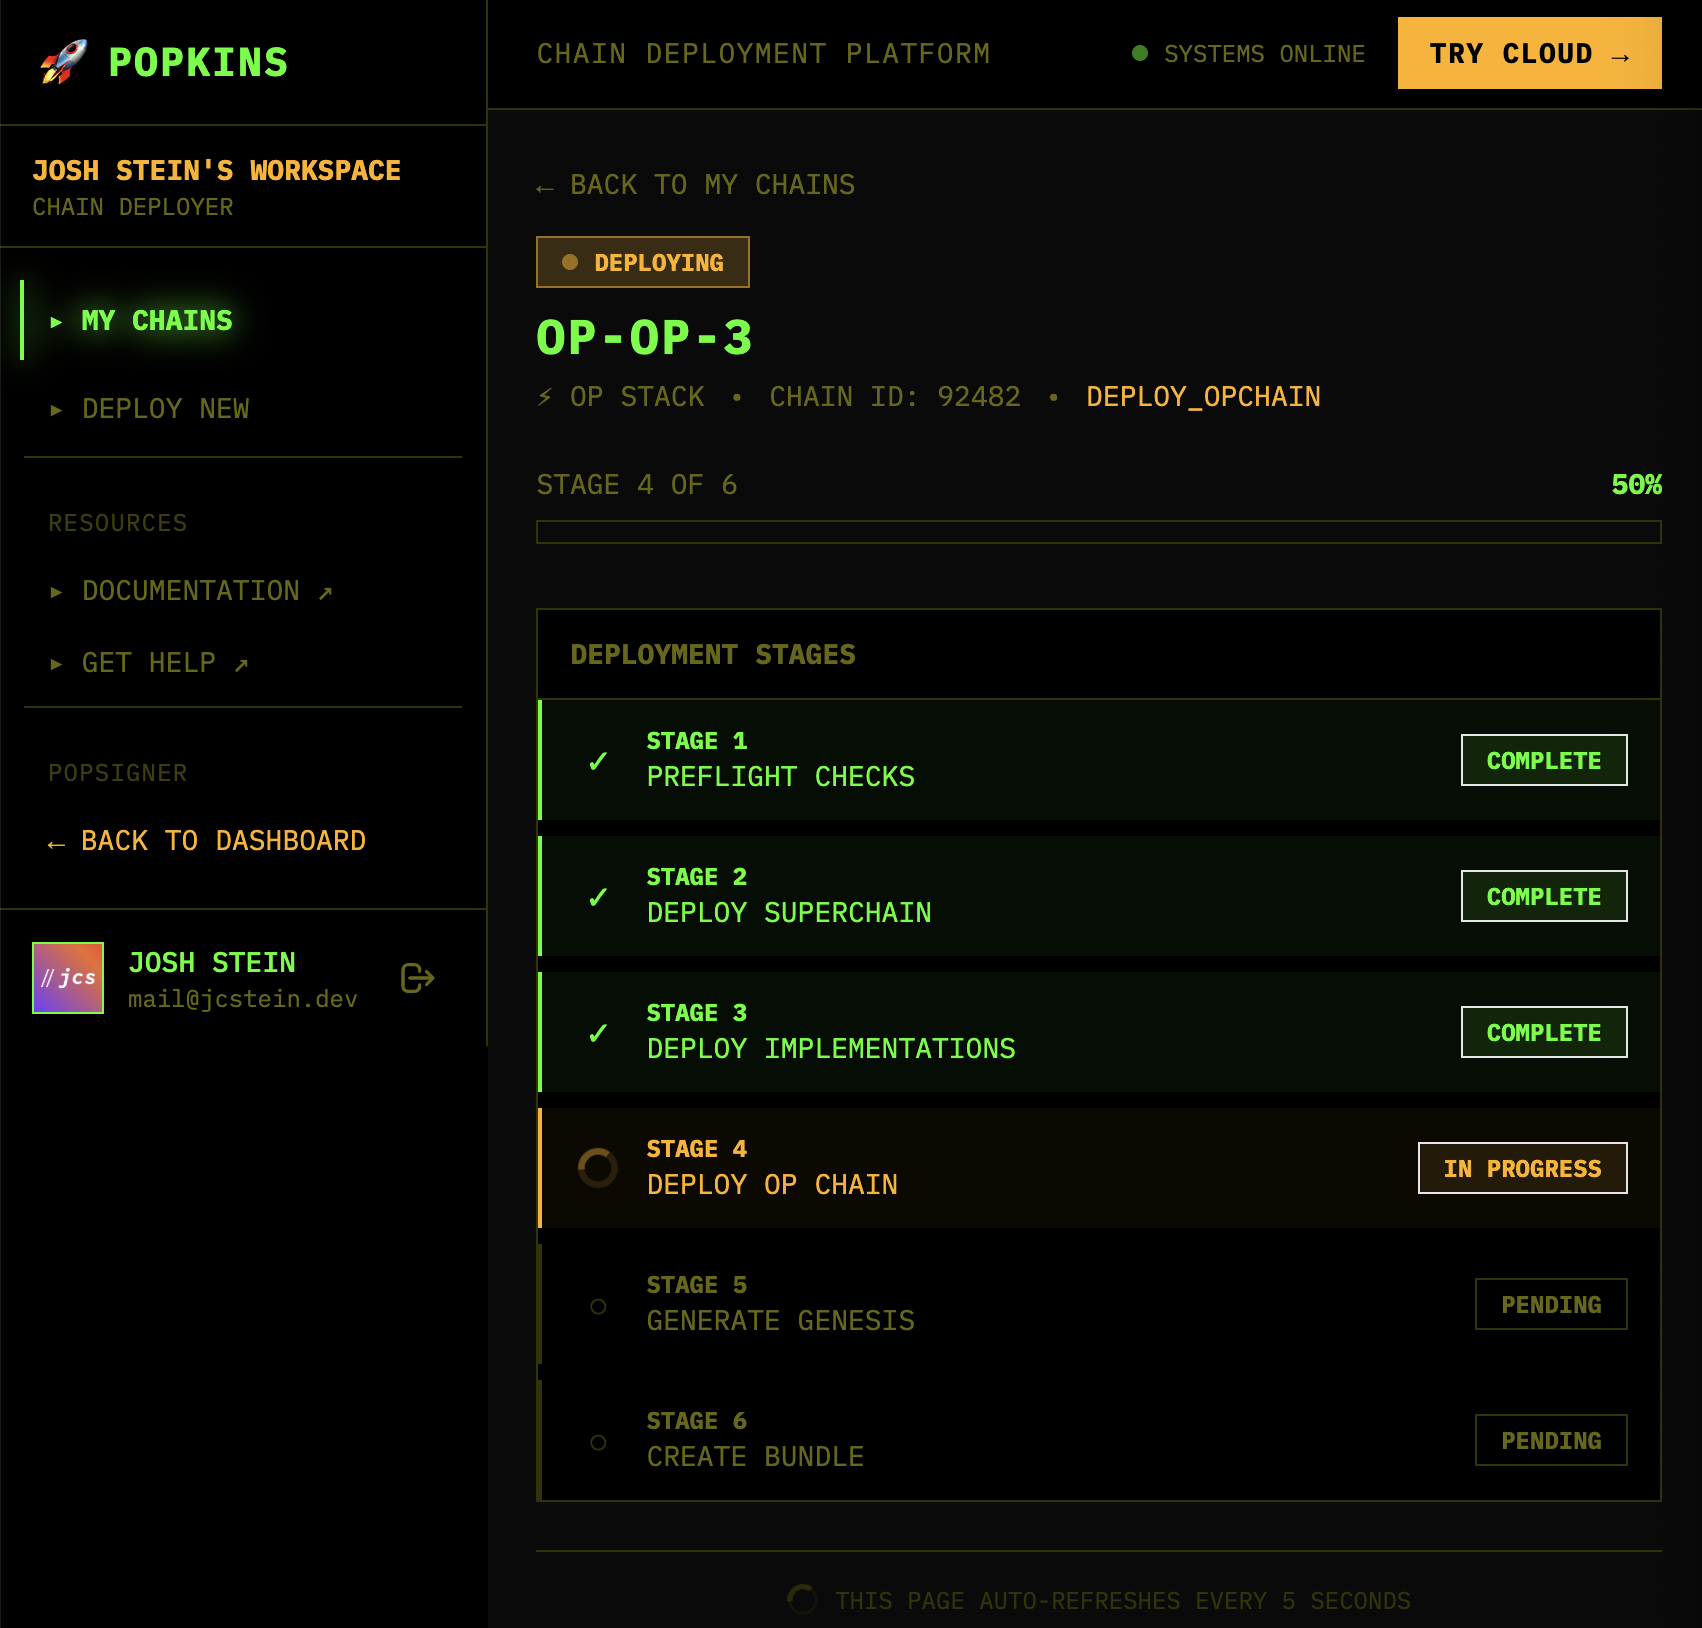Open Deploy New in the sidebar
Image resolution: width=1702 pixels, height=1628 pixels.
(165, 409)
